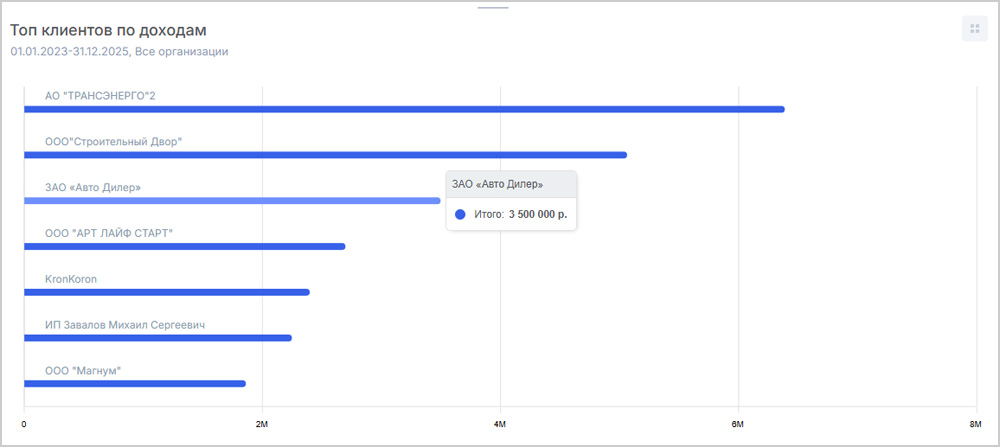This screenshot has height=447, width=1000.
Task: Click the KronKoron client label
Action: [71, 279]
